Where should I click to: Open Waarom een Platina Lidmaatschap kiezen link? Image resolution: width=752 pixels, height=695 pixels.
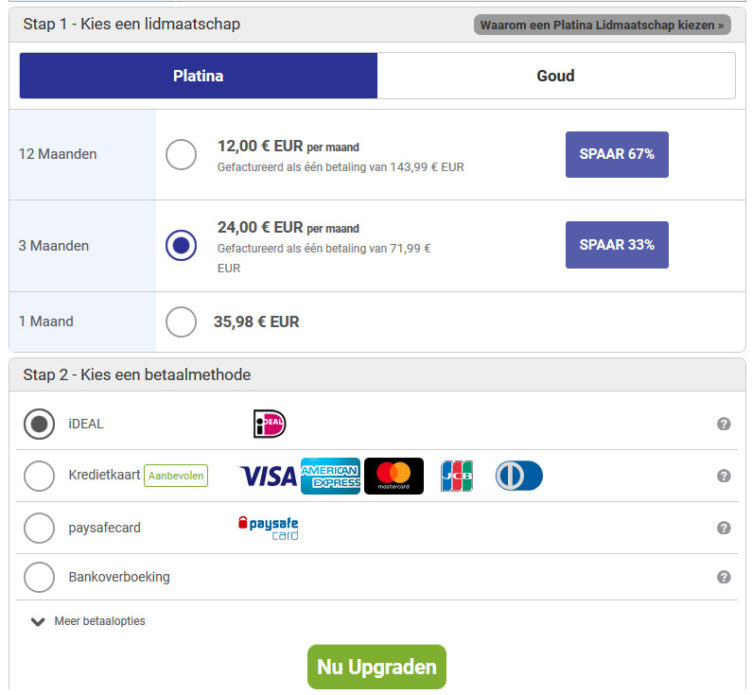point(602,25)
